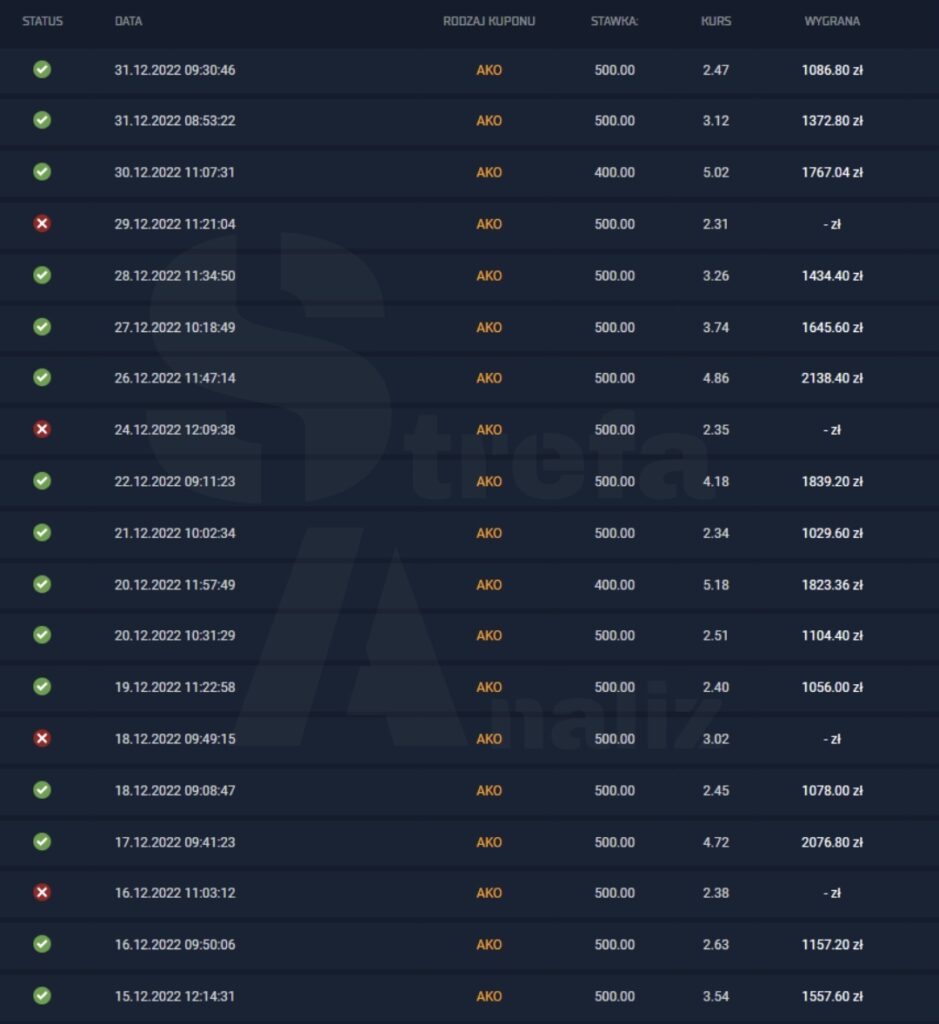The width and height of the screenshot is (939, 1024).
Task: Click the odds value 2.31
Action: [x=716, y=224]
